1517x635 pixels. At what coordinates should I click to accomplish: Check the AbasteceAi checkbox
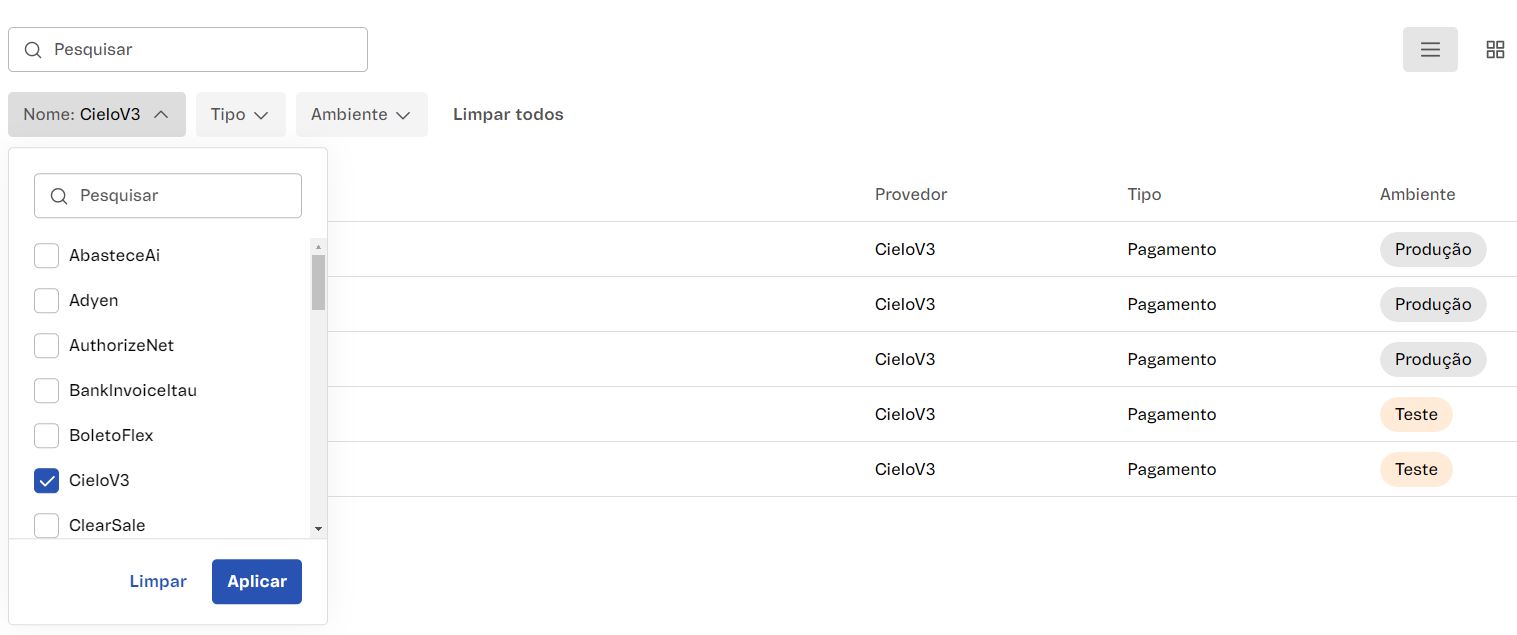click(x=47, y=256)
